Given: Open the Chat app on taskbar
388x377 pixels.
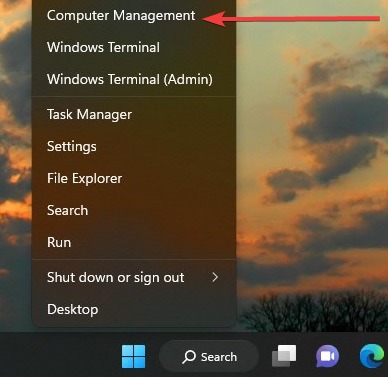Looking at the screenshot, I should point(327,356).
